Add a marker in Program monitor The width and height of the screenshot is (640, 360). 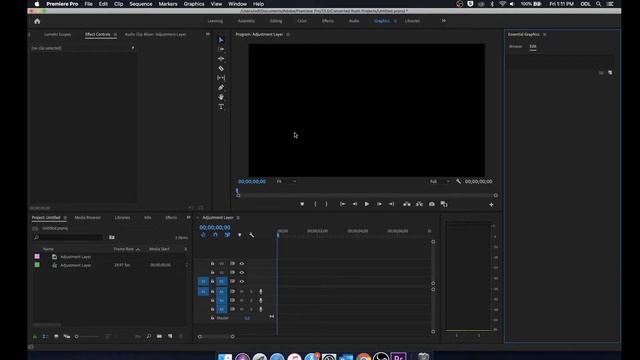pyautogui.click(x=302, y=204)
